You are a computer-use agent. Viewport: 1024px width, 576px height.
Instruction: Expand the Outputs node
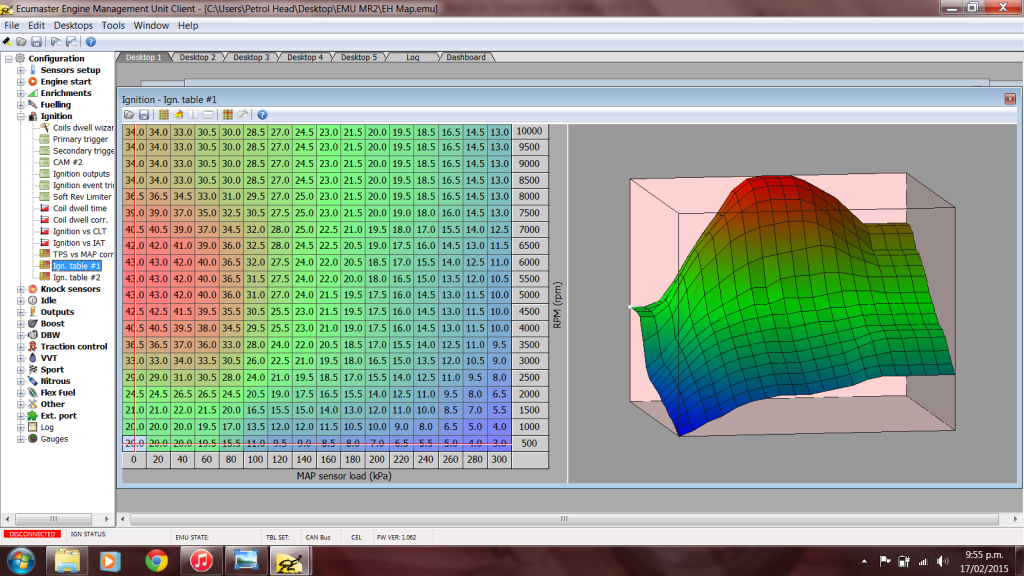click(x=21, y=312)
